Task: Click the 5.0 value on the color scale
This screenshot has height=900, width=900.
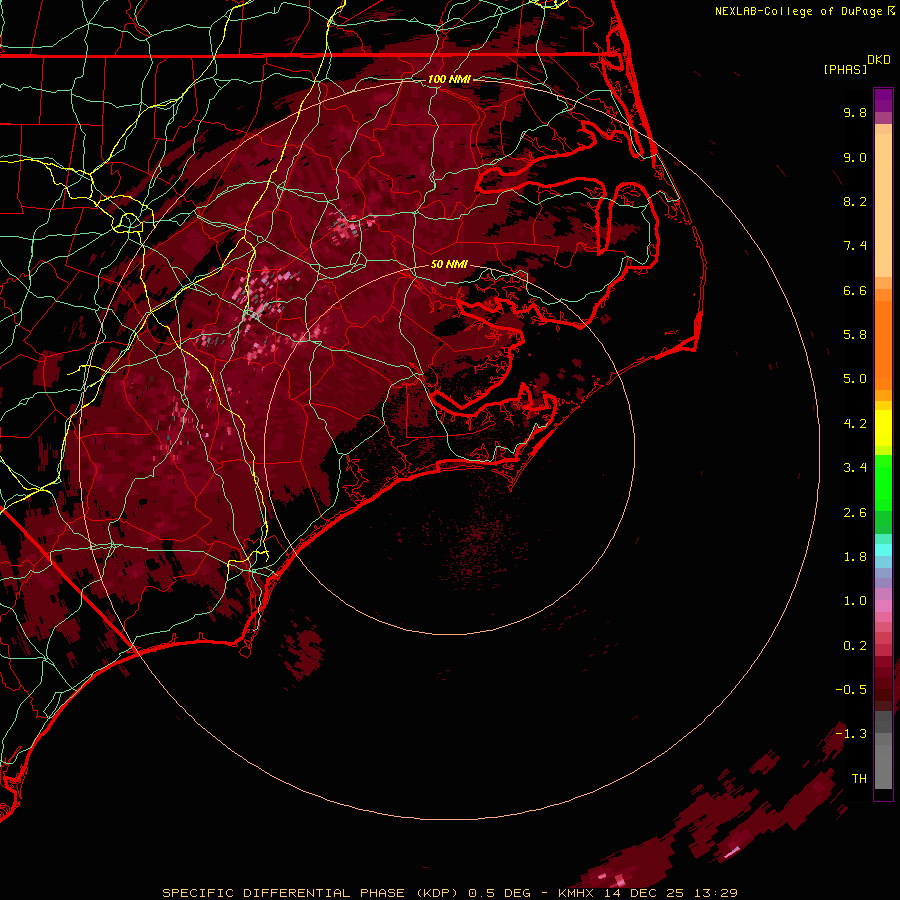Action: [855, 379]
